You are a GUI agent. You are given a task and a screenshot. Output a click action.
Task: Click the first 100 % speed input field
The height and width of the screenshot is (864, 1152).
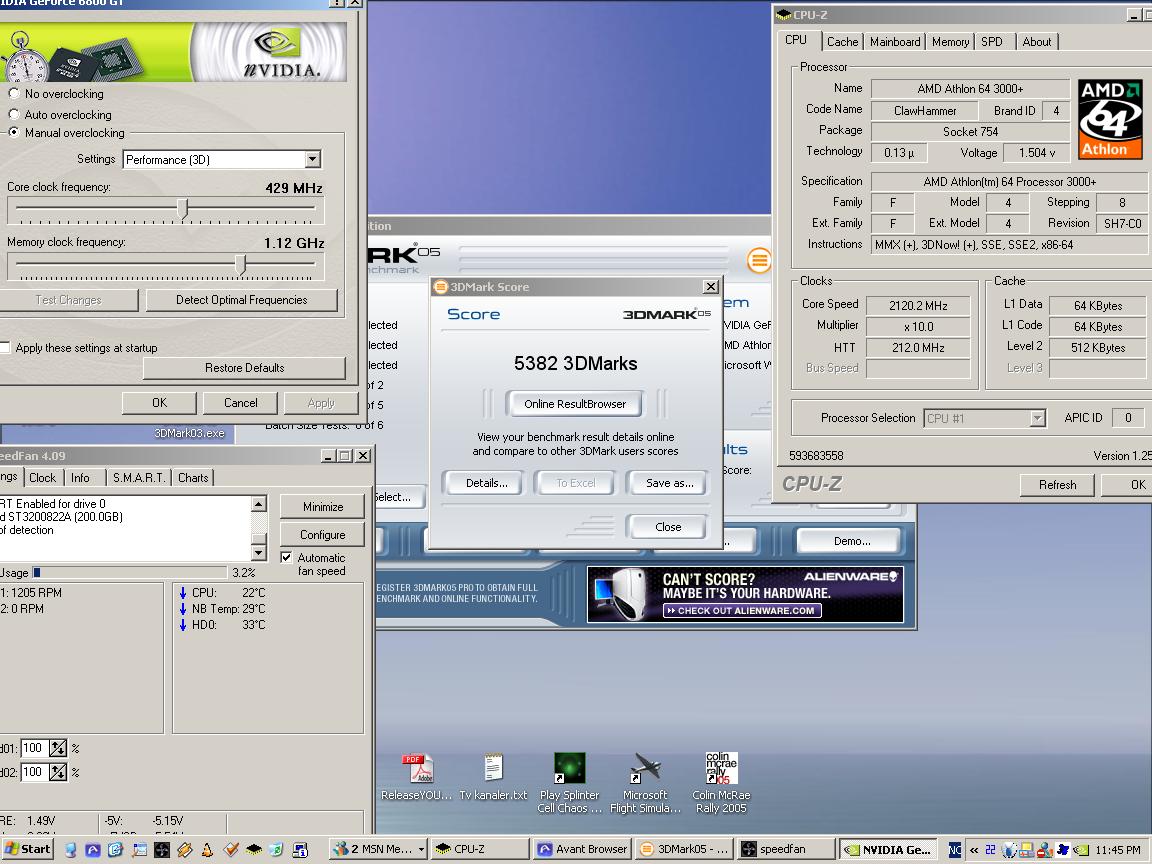click(34, 748)
